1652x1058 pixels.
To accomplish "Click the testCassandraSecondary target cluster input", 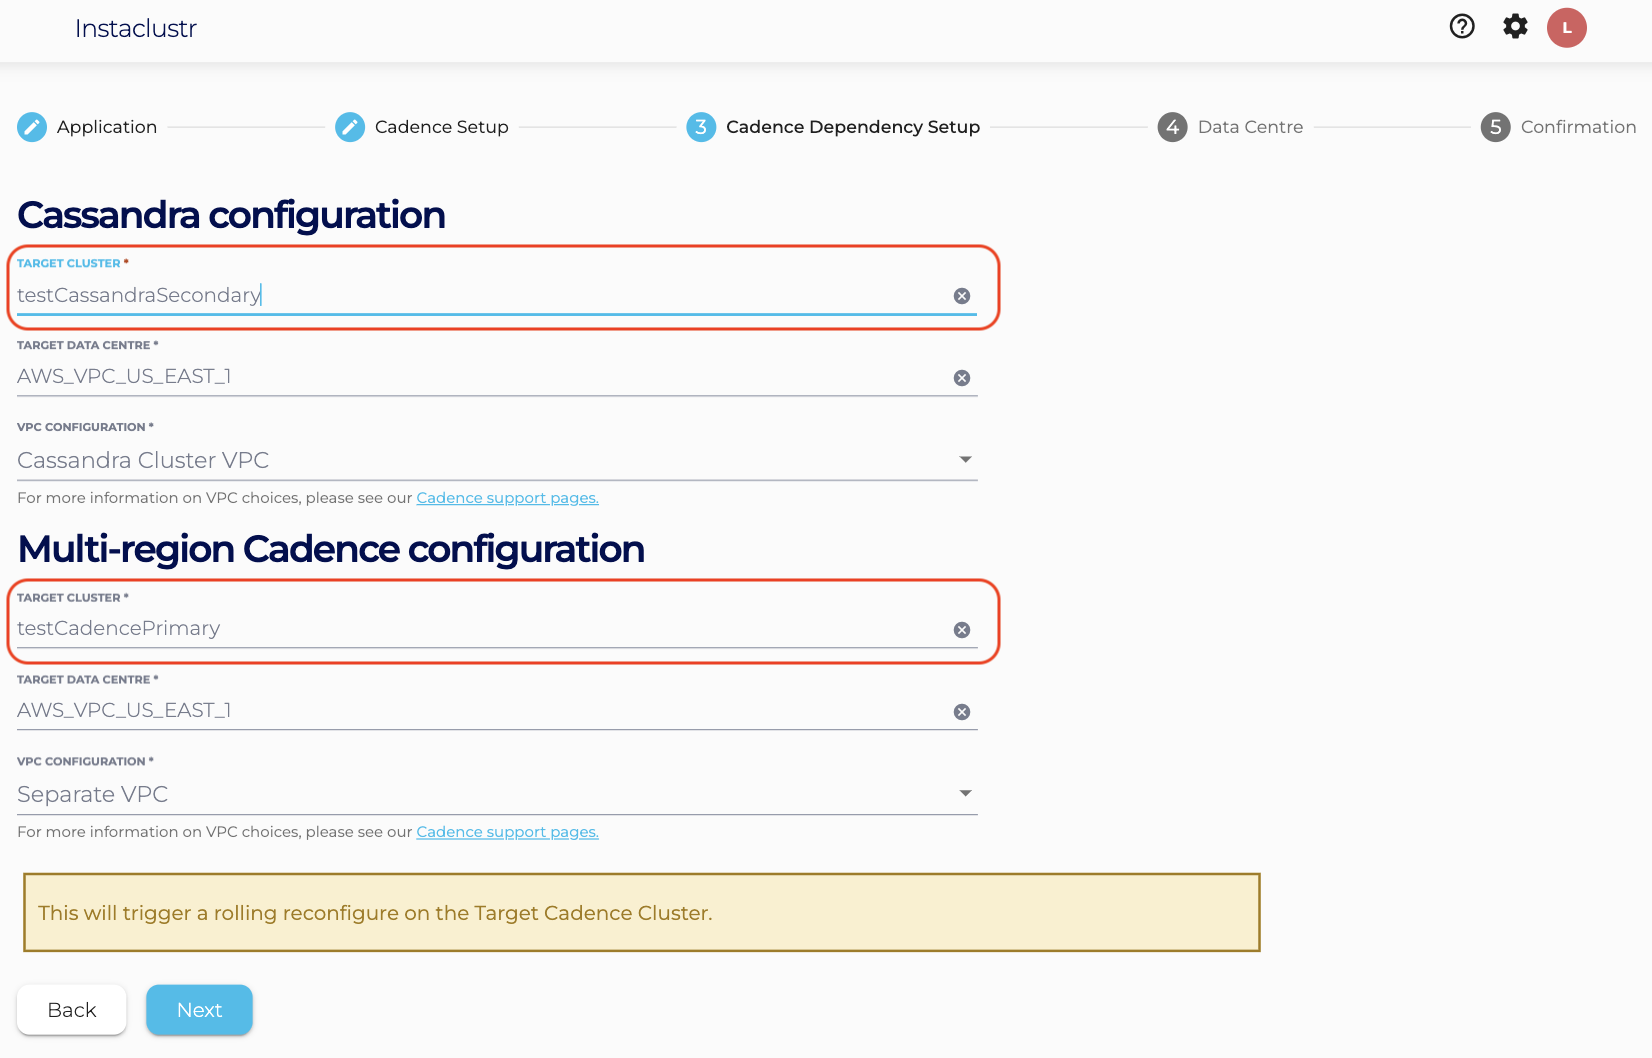I will pyautogui.click(x=480, y=295).
